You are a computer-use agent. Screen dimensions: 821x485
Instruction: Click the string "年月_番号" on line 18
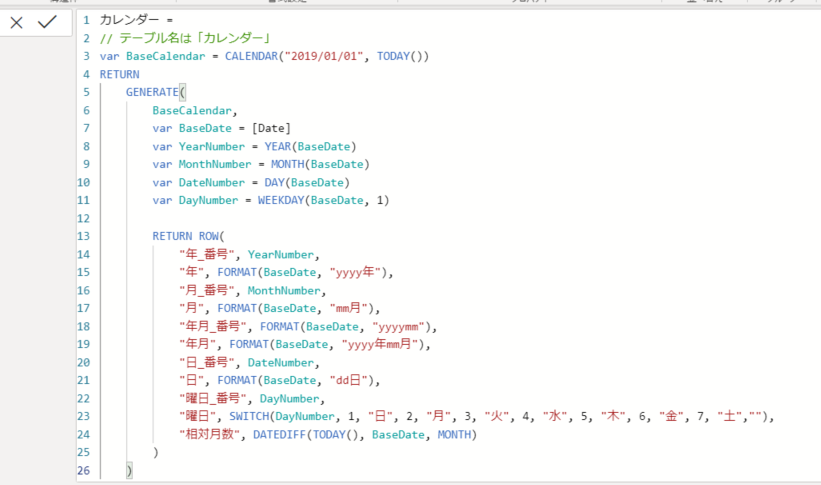213,327
